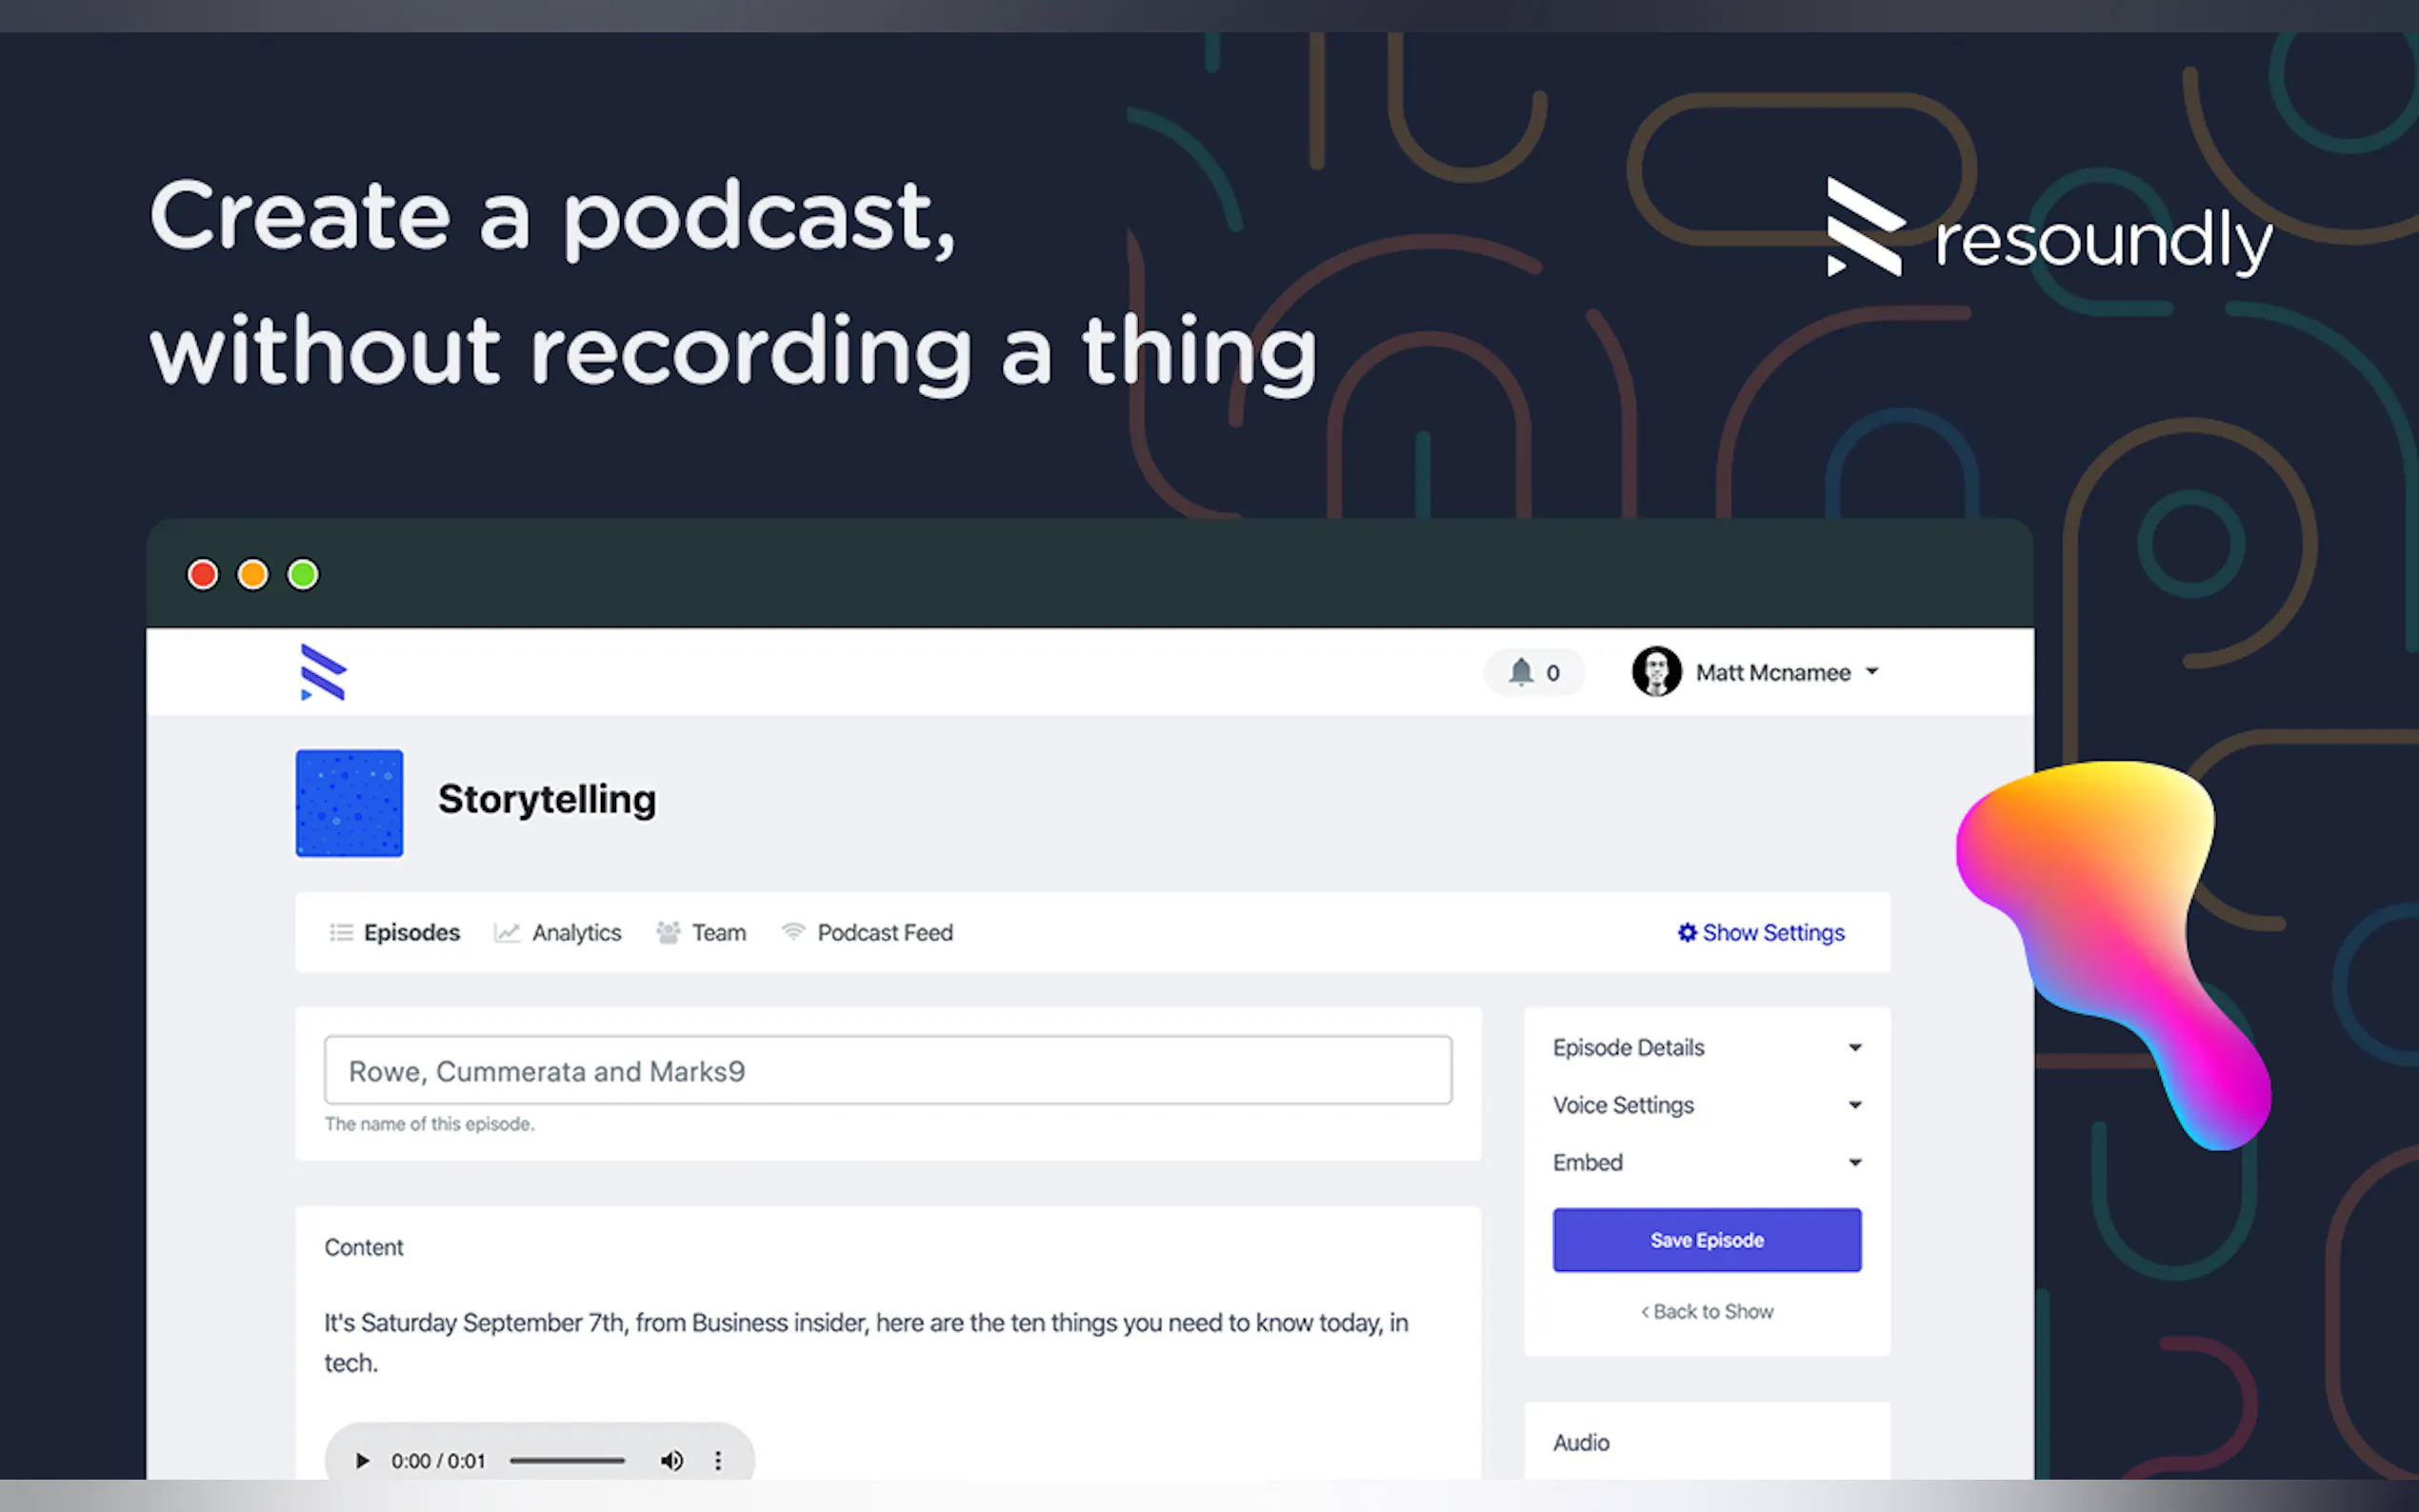Mute the audio player volume
Screen dimensions: 2419x1512
point(671,1460)
